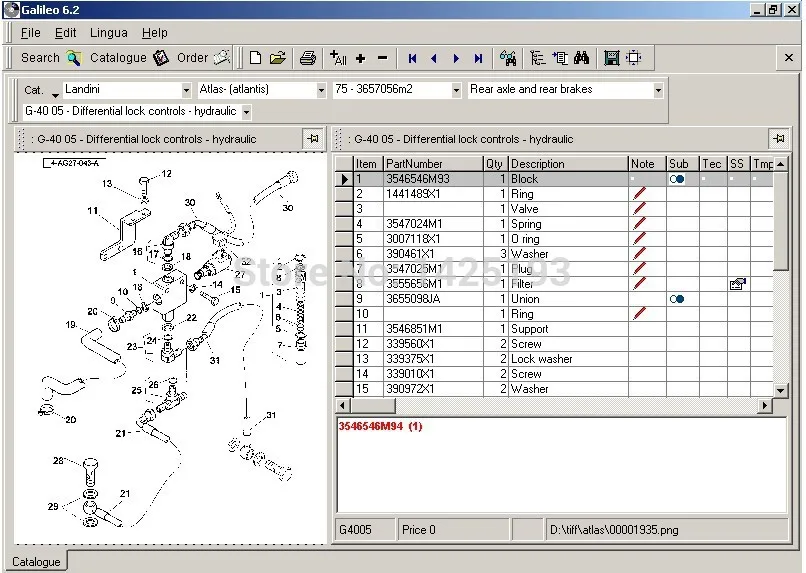Click the Print icon in the toolbar
The height and width of the screenshot is (573, 806).
click(x=309, y=58)
